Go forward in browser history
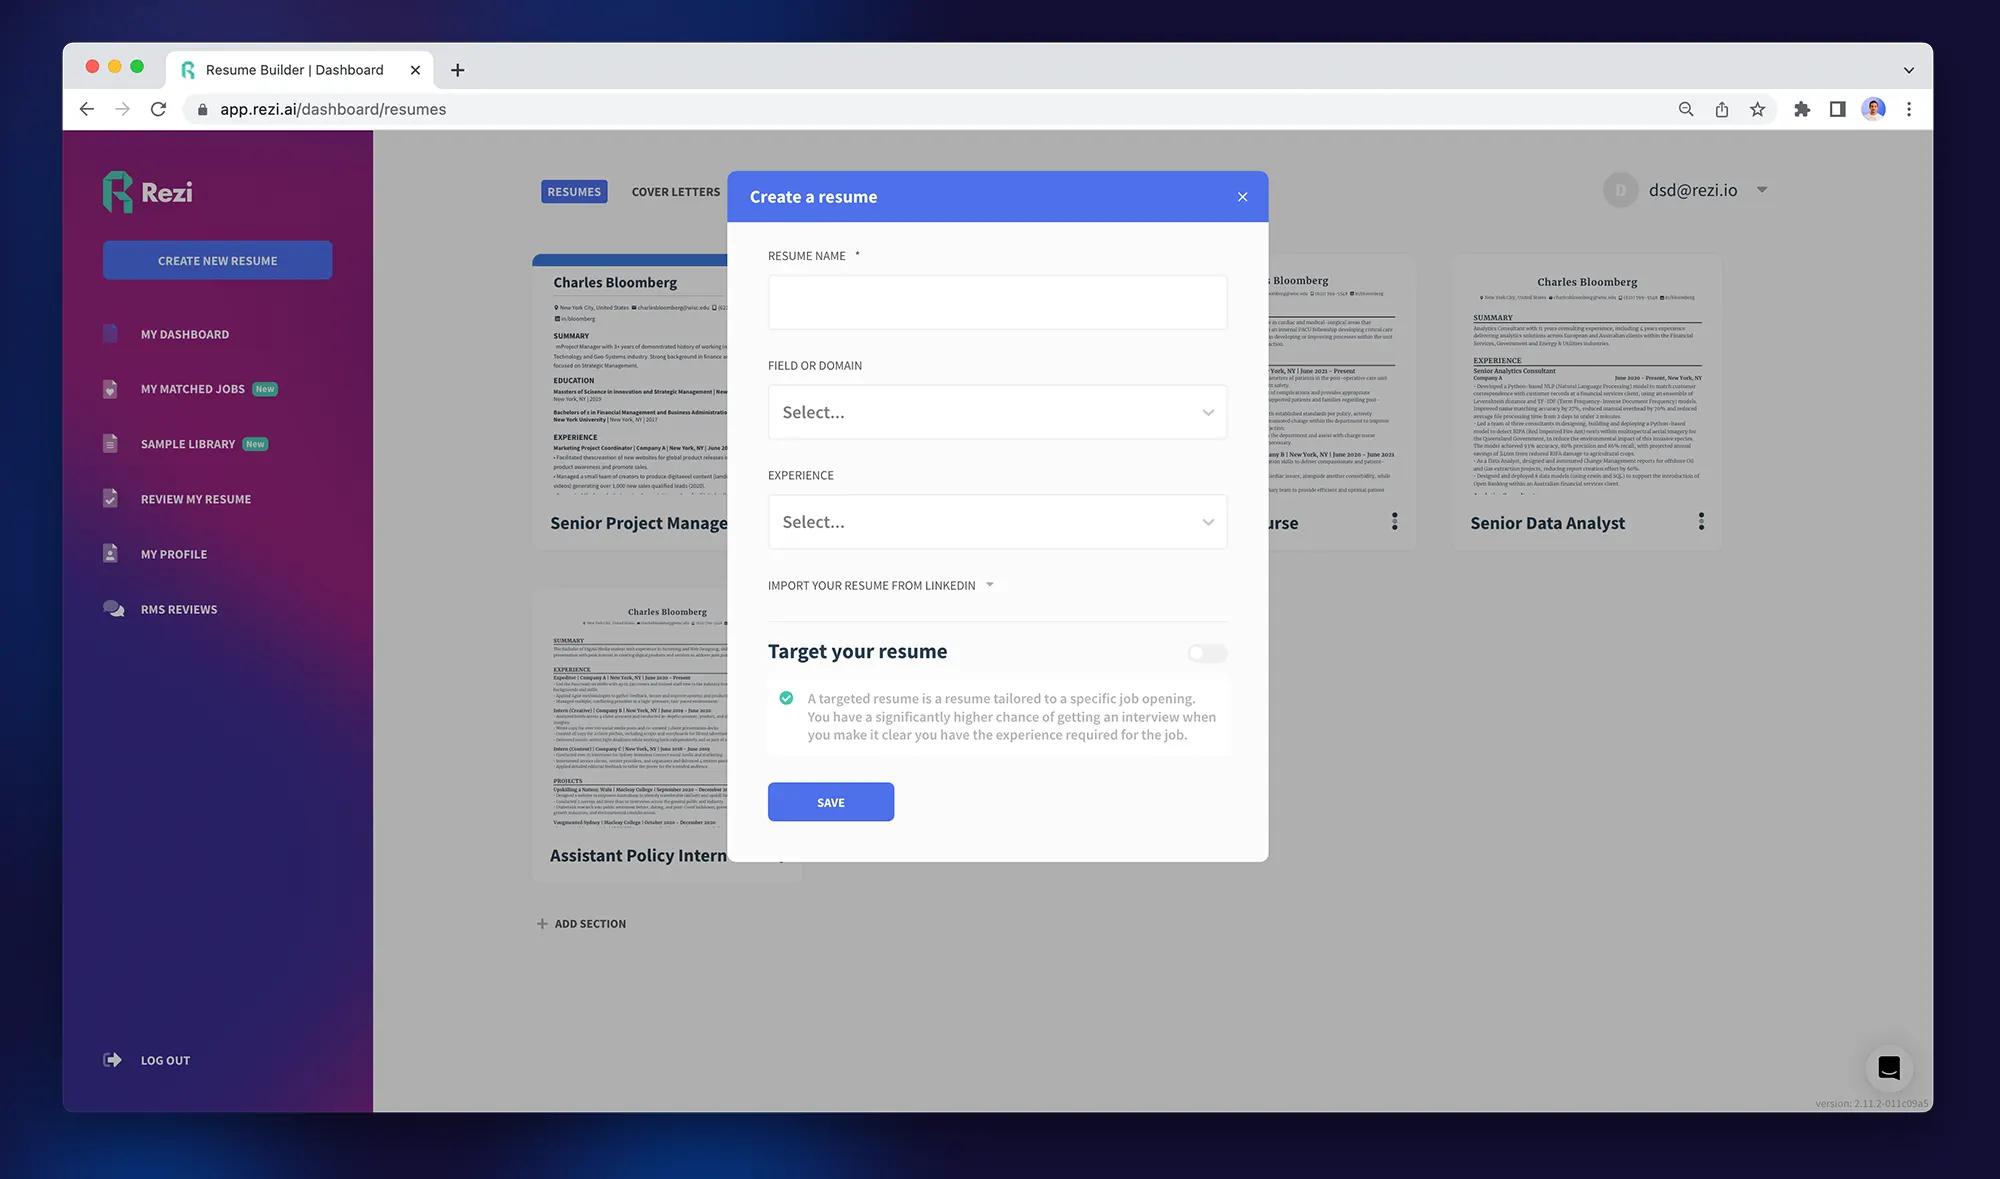This screenshot has width=2000, height=1179. click(122, 109)
